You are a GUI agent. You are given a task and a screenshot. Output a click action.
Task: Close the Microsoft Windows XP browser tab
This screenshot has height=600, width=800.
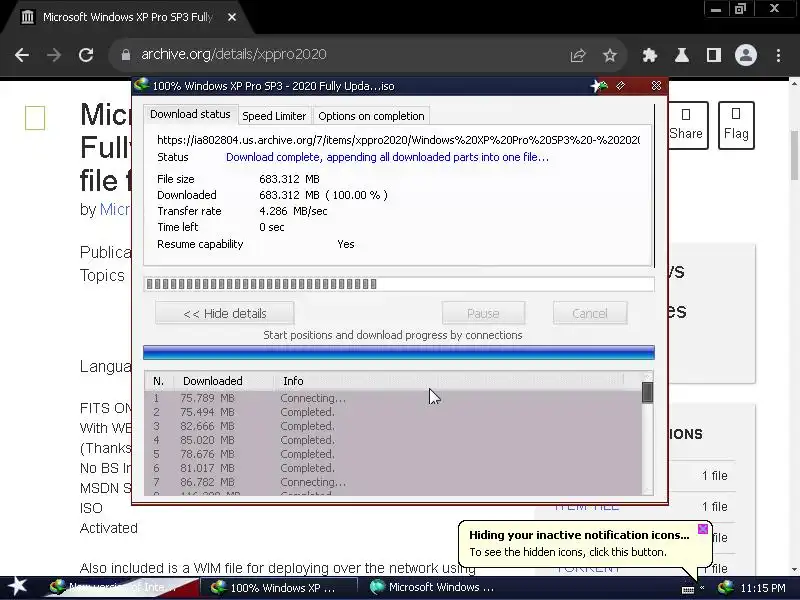coord(232,17)
